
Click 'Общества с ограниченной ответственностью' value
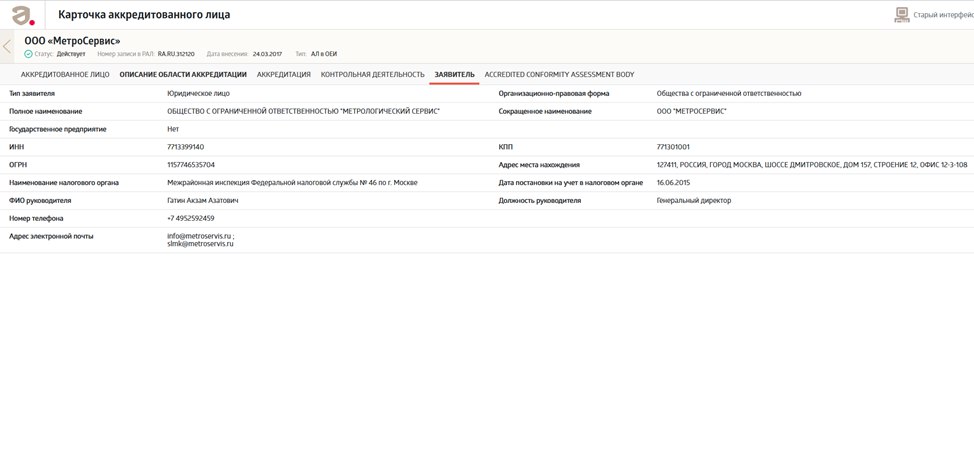pyautogui.click(x=729, y=94)
